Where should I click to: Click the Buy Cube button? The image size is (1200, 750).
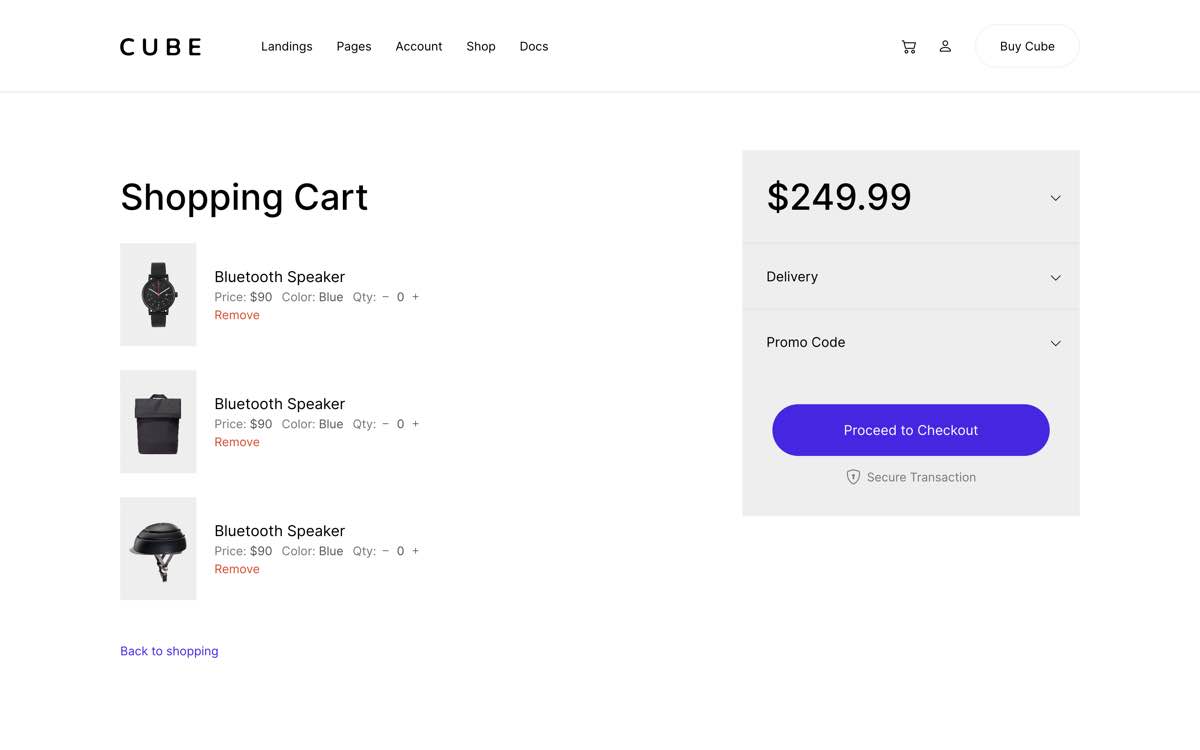[1026, 46]
